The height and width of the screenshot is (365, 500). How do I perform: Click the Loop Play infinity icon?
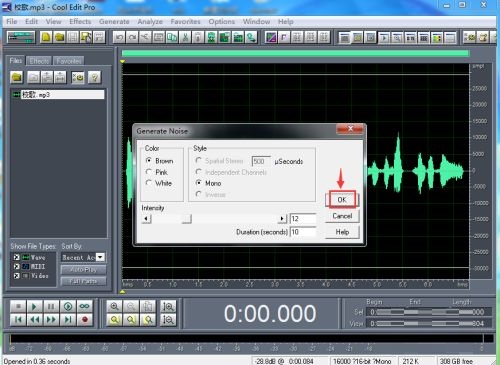point(85,306)
